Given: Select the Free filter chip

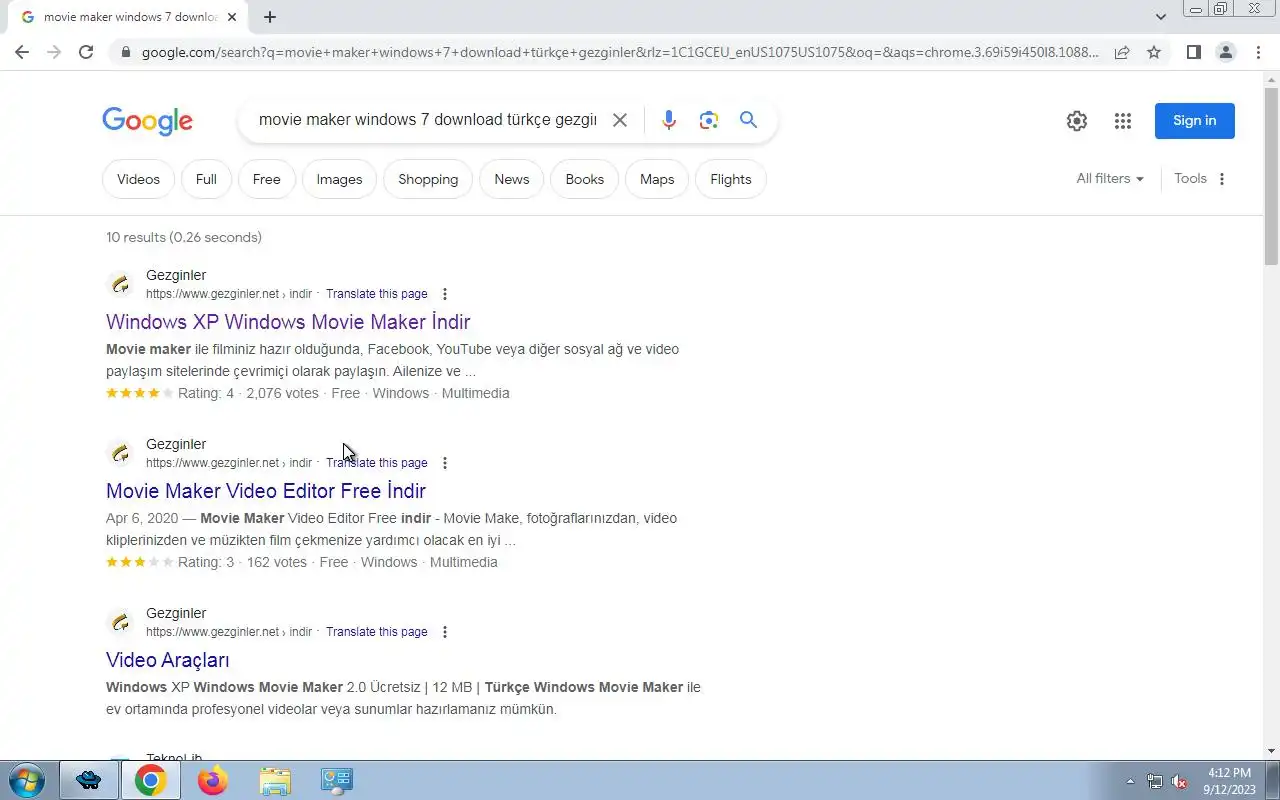Looking at the screenshot, I should [x=267, y=180].
